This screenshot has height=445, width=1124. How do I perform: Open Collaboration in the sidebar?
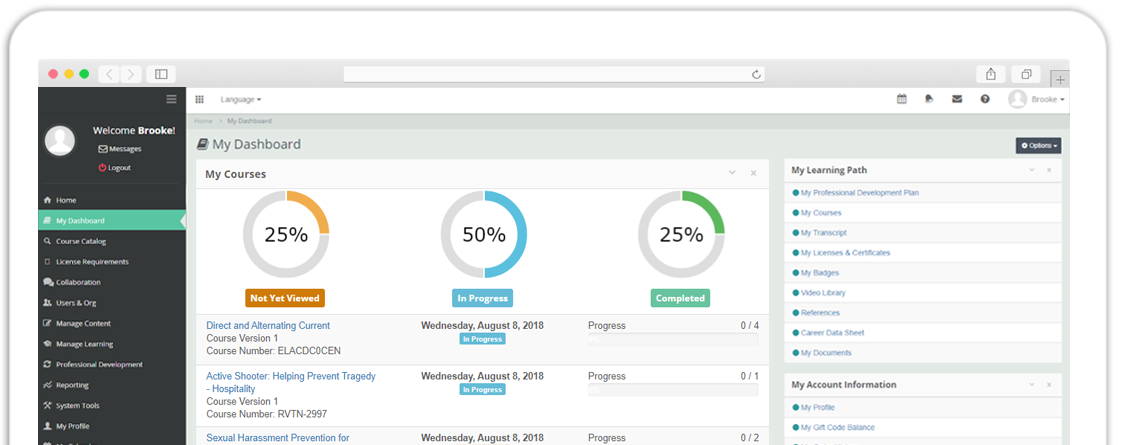coord(112,282)
